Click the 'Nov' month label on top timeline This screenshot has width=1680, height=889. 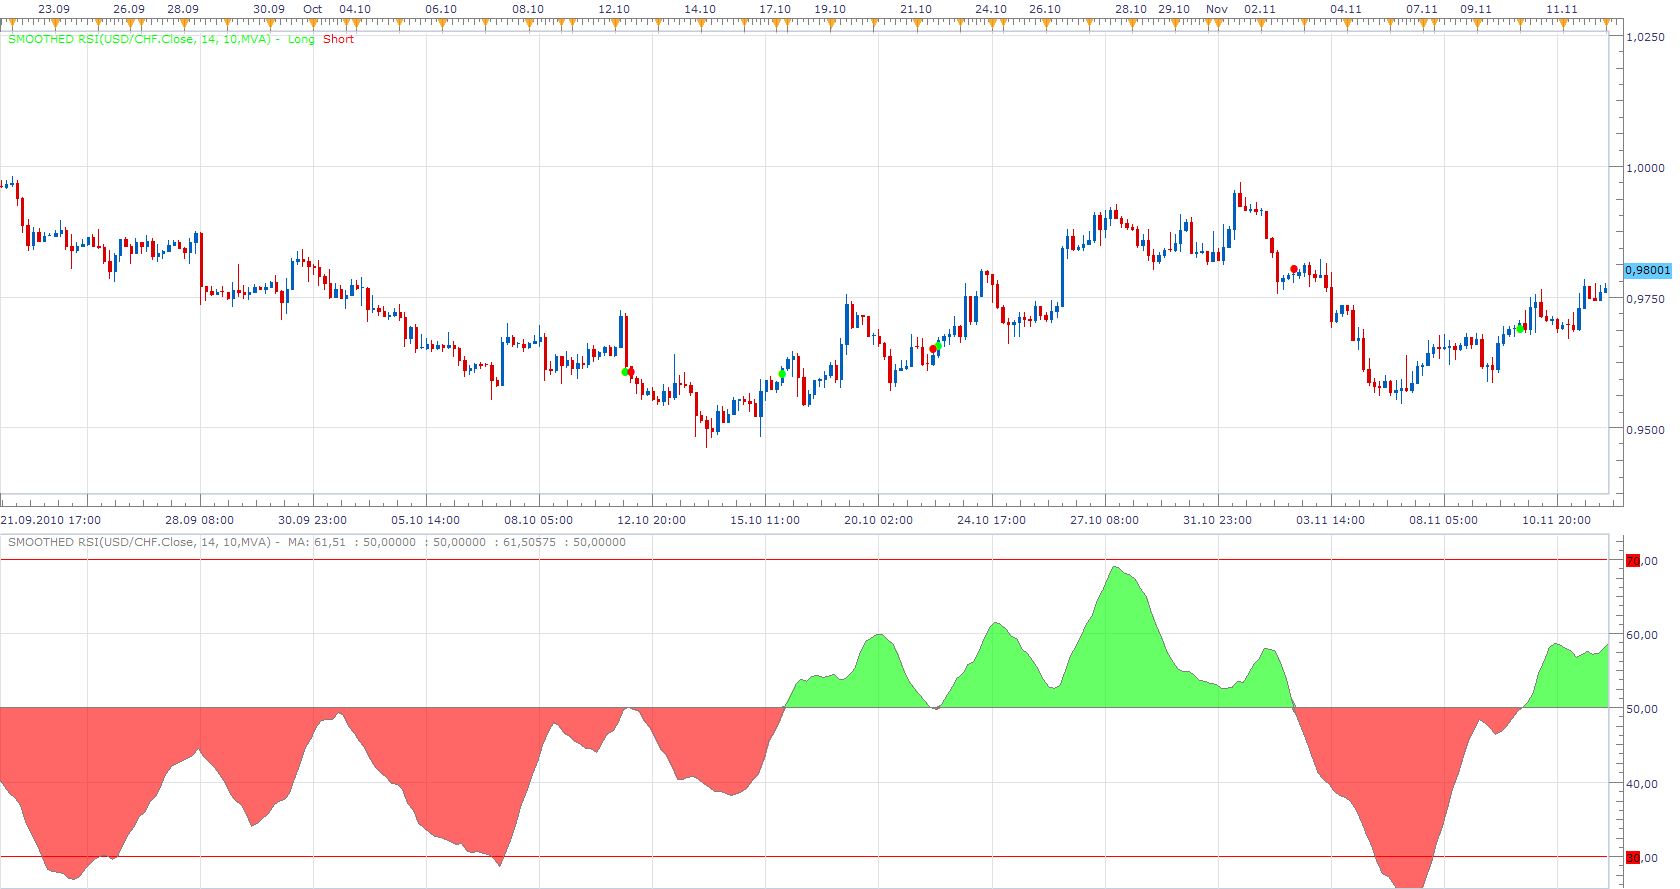1217,9
